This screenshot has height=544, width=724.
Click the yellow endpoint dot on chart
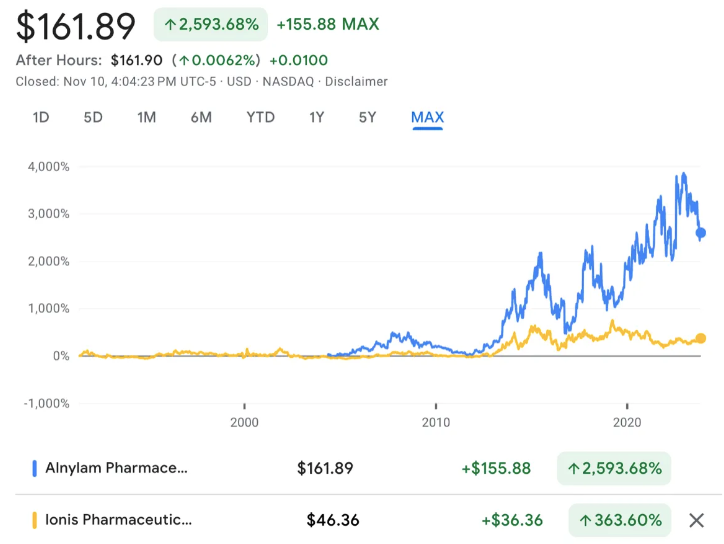coord(701,339)
